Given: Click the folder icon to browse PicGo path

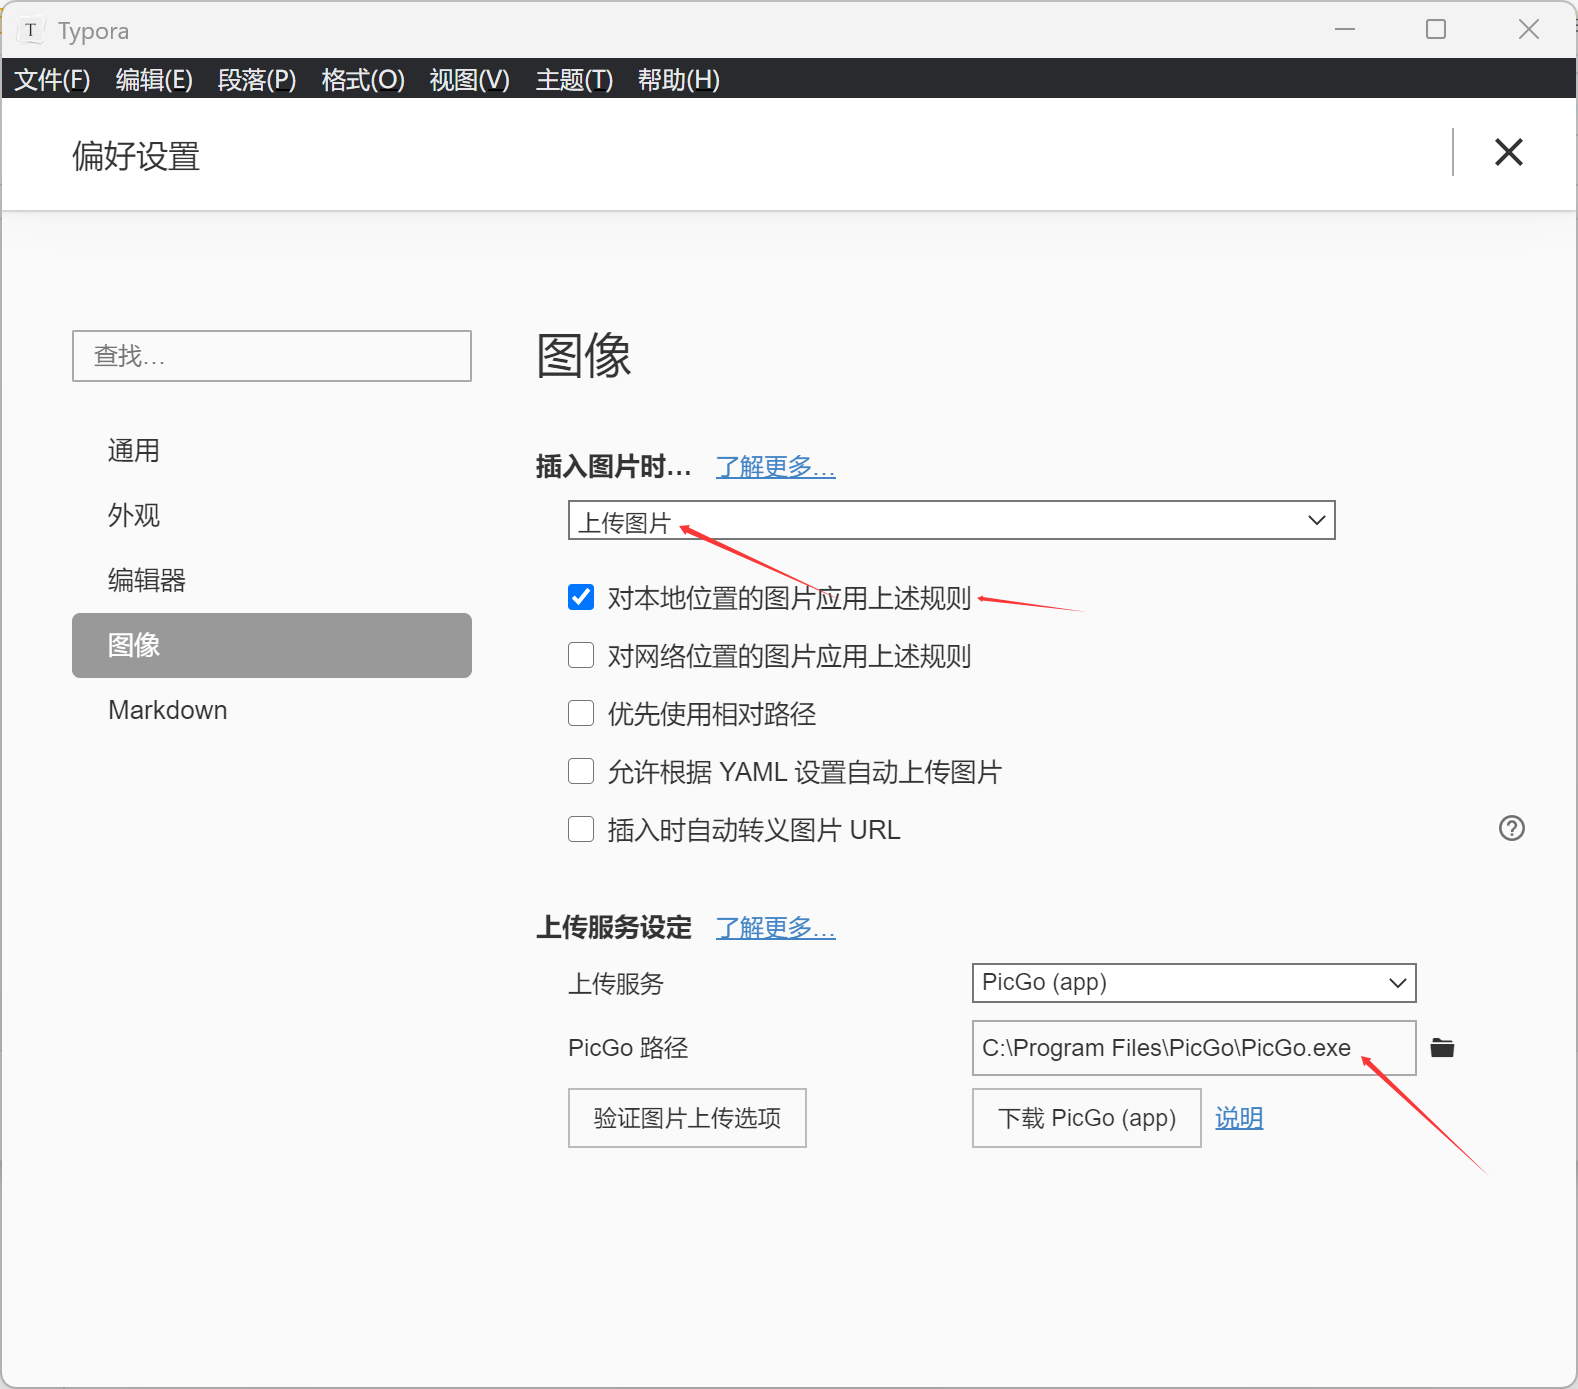Looking at the screenshot, I should click(x=1442, y=1048).
